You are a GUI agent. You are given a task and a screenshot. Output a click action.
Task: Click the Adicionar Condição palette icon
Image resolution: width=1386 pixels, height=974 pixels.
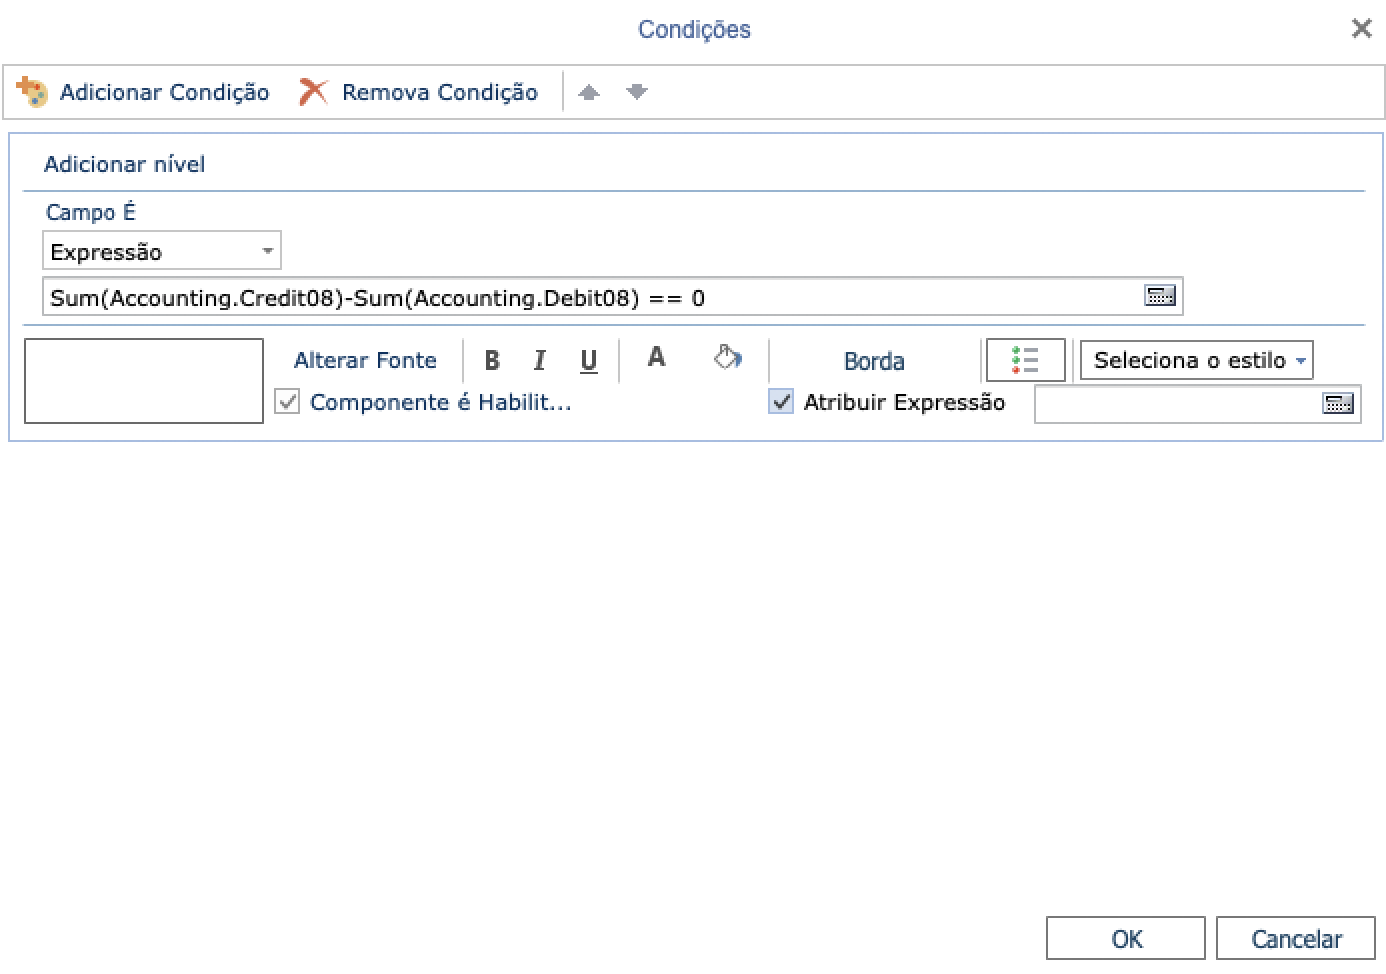coord(31,92)
